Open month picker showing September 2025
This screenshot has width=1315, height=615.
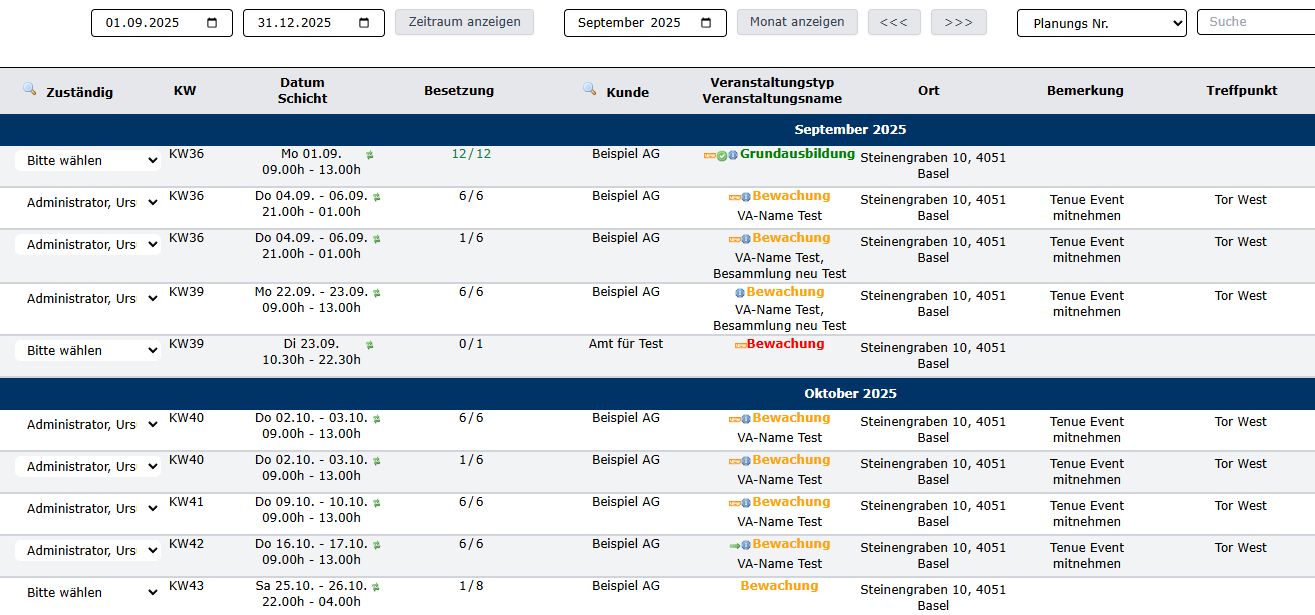pyautogui.click(x=707, y=23)
